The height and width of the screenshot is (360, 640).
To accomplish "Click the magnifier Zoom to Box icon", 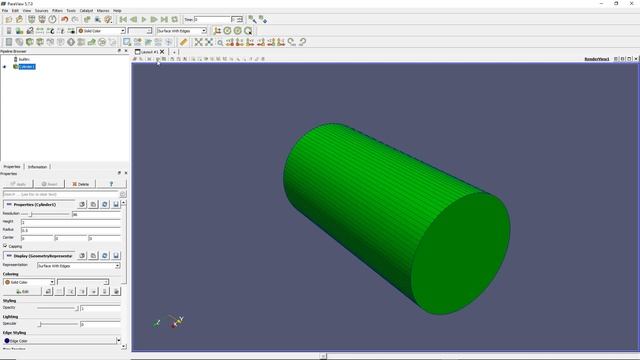I will (220, 42).
